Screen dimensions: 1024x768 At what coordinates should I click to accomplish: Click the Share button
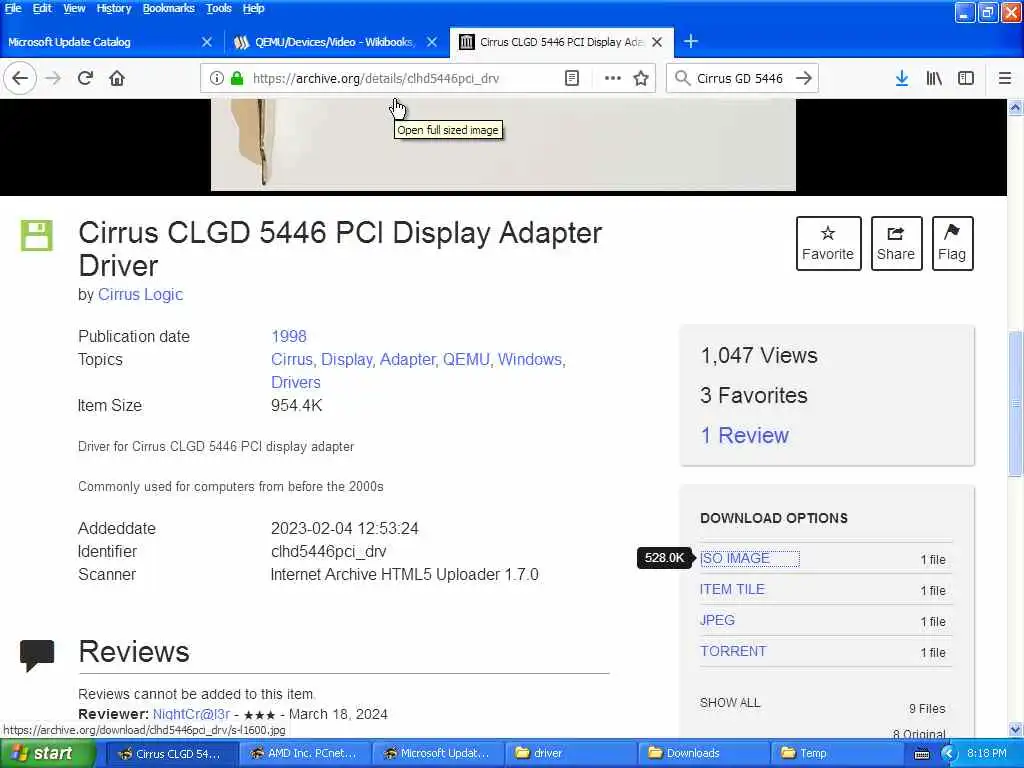coord(896,243)
